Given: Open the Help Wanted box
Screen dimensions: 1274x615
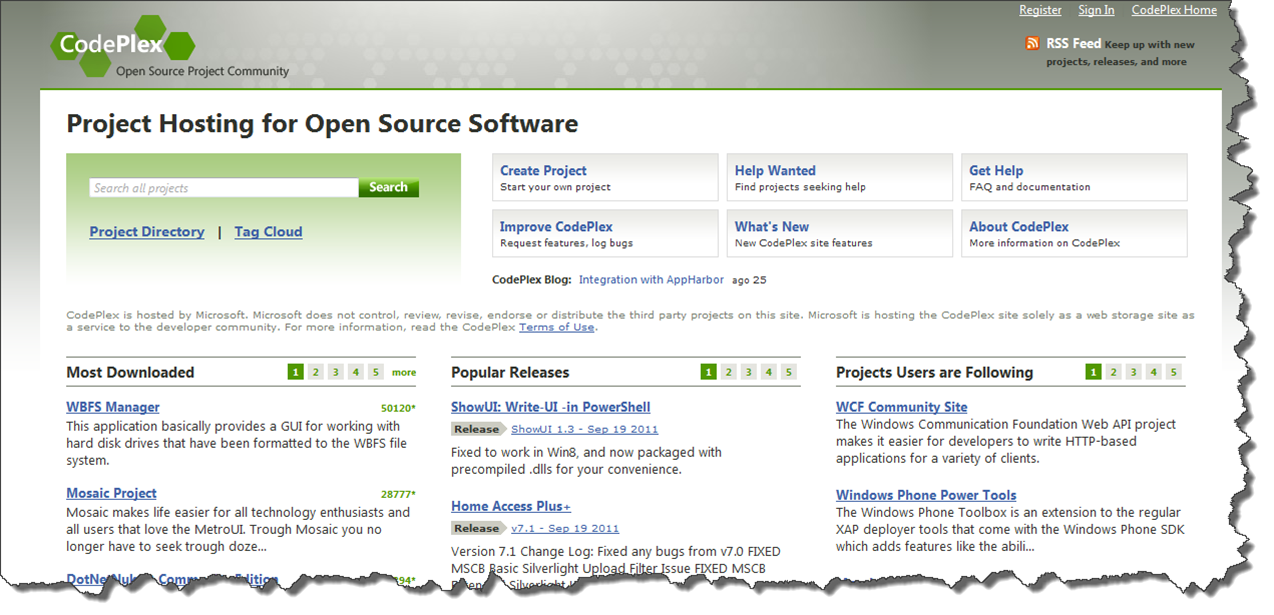Looking at the screenshot, I should pyautogui.click(x=840, y=177).
